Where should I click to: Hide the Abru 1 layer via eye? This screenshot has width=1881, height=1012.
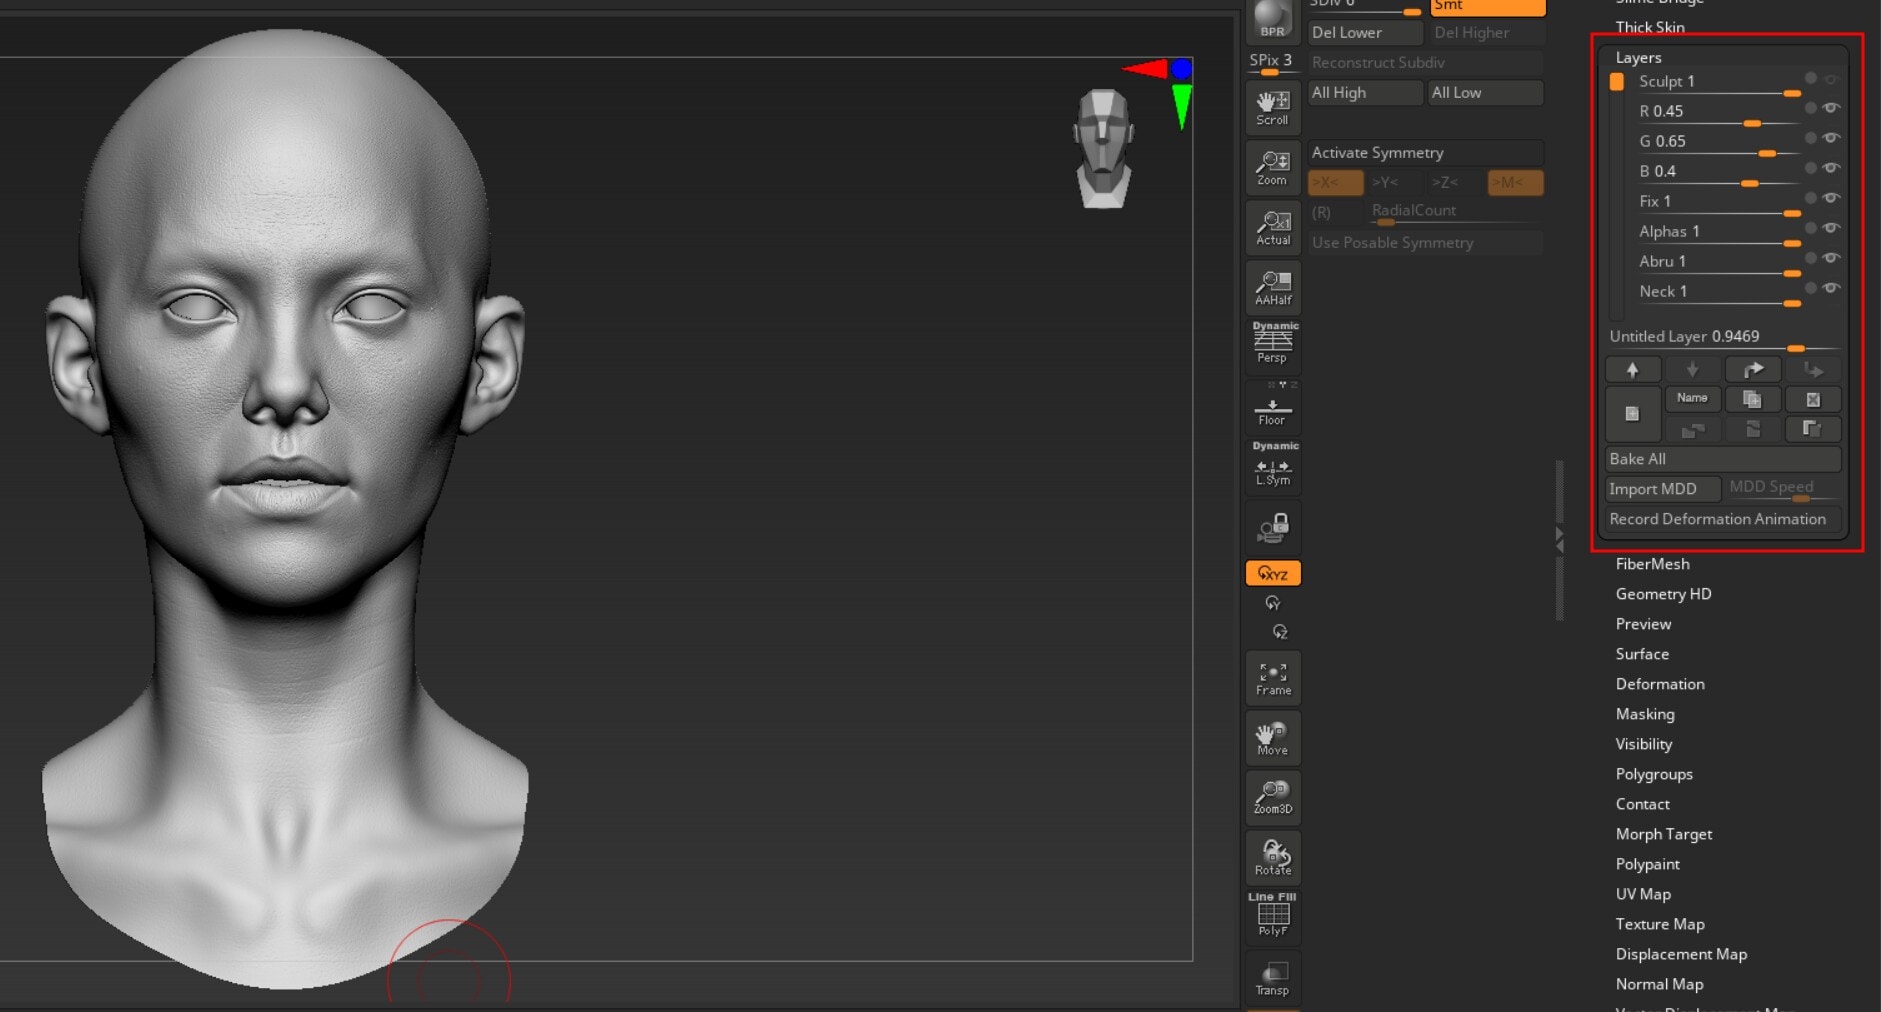coord(1831,258)
